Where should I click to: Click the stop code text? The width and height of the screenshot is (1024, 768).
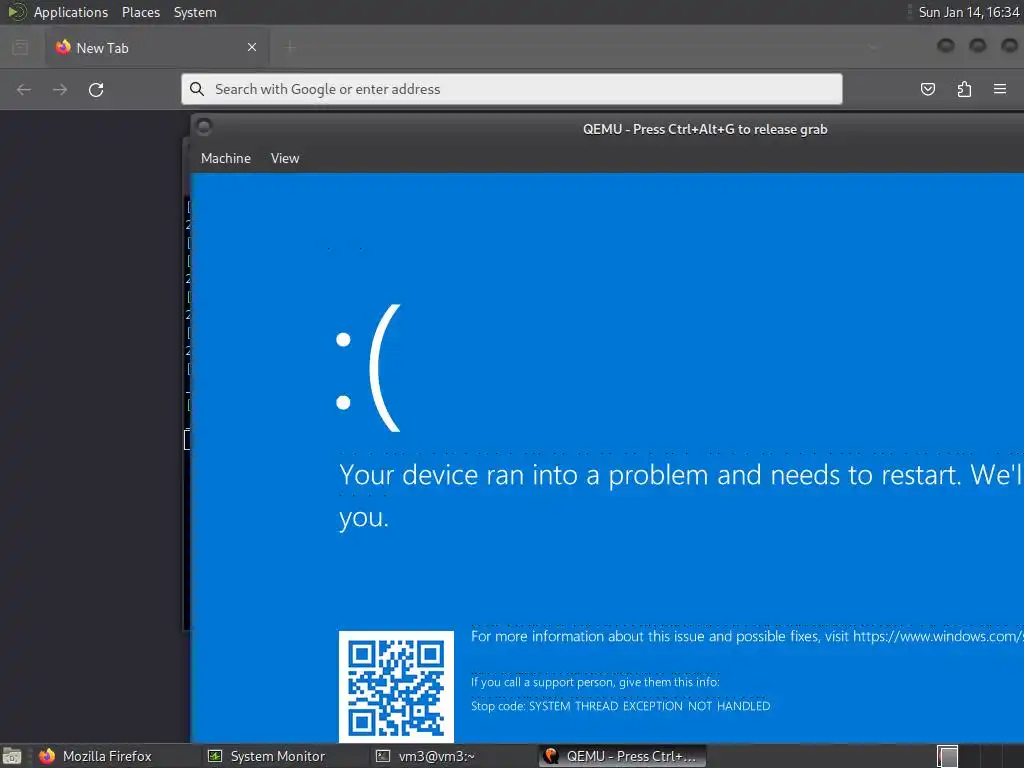click(x=620, y=706)
